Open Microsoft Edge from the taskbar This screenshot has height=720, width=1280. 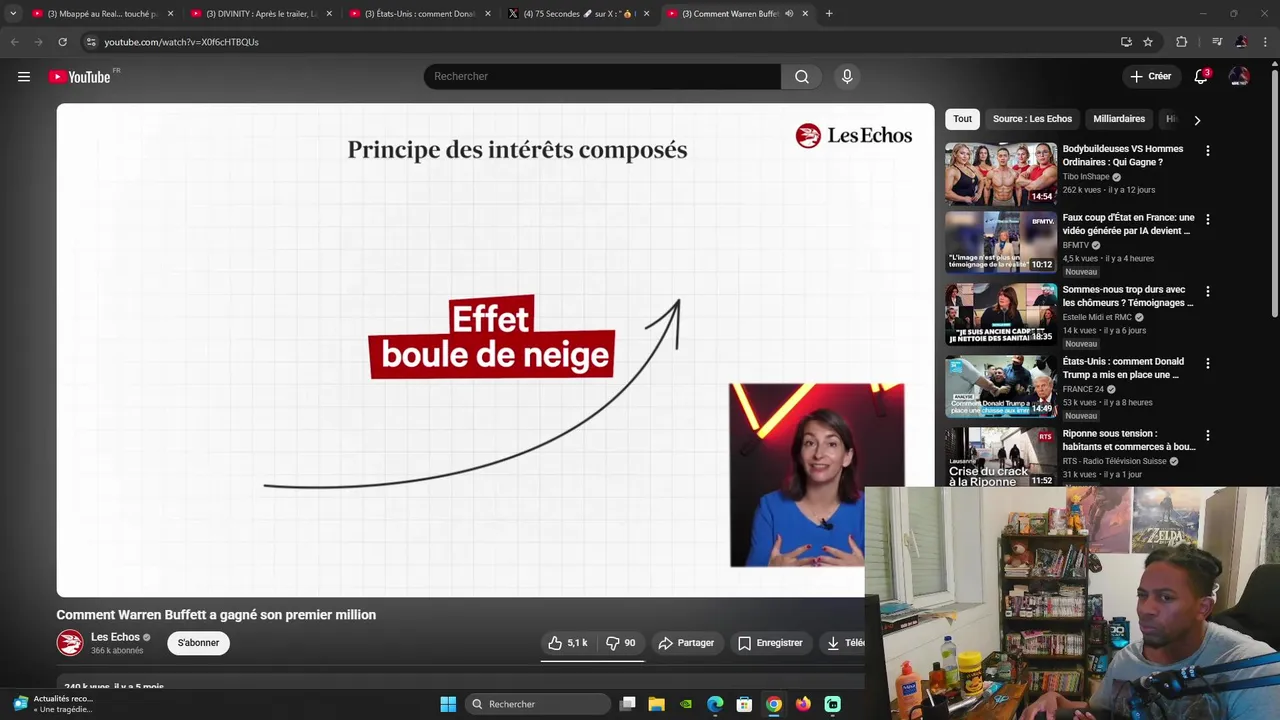click(x=715, y=704)
